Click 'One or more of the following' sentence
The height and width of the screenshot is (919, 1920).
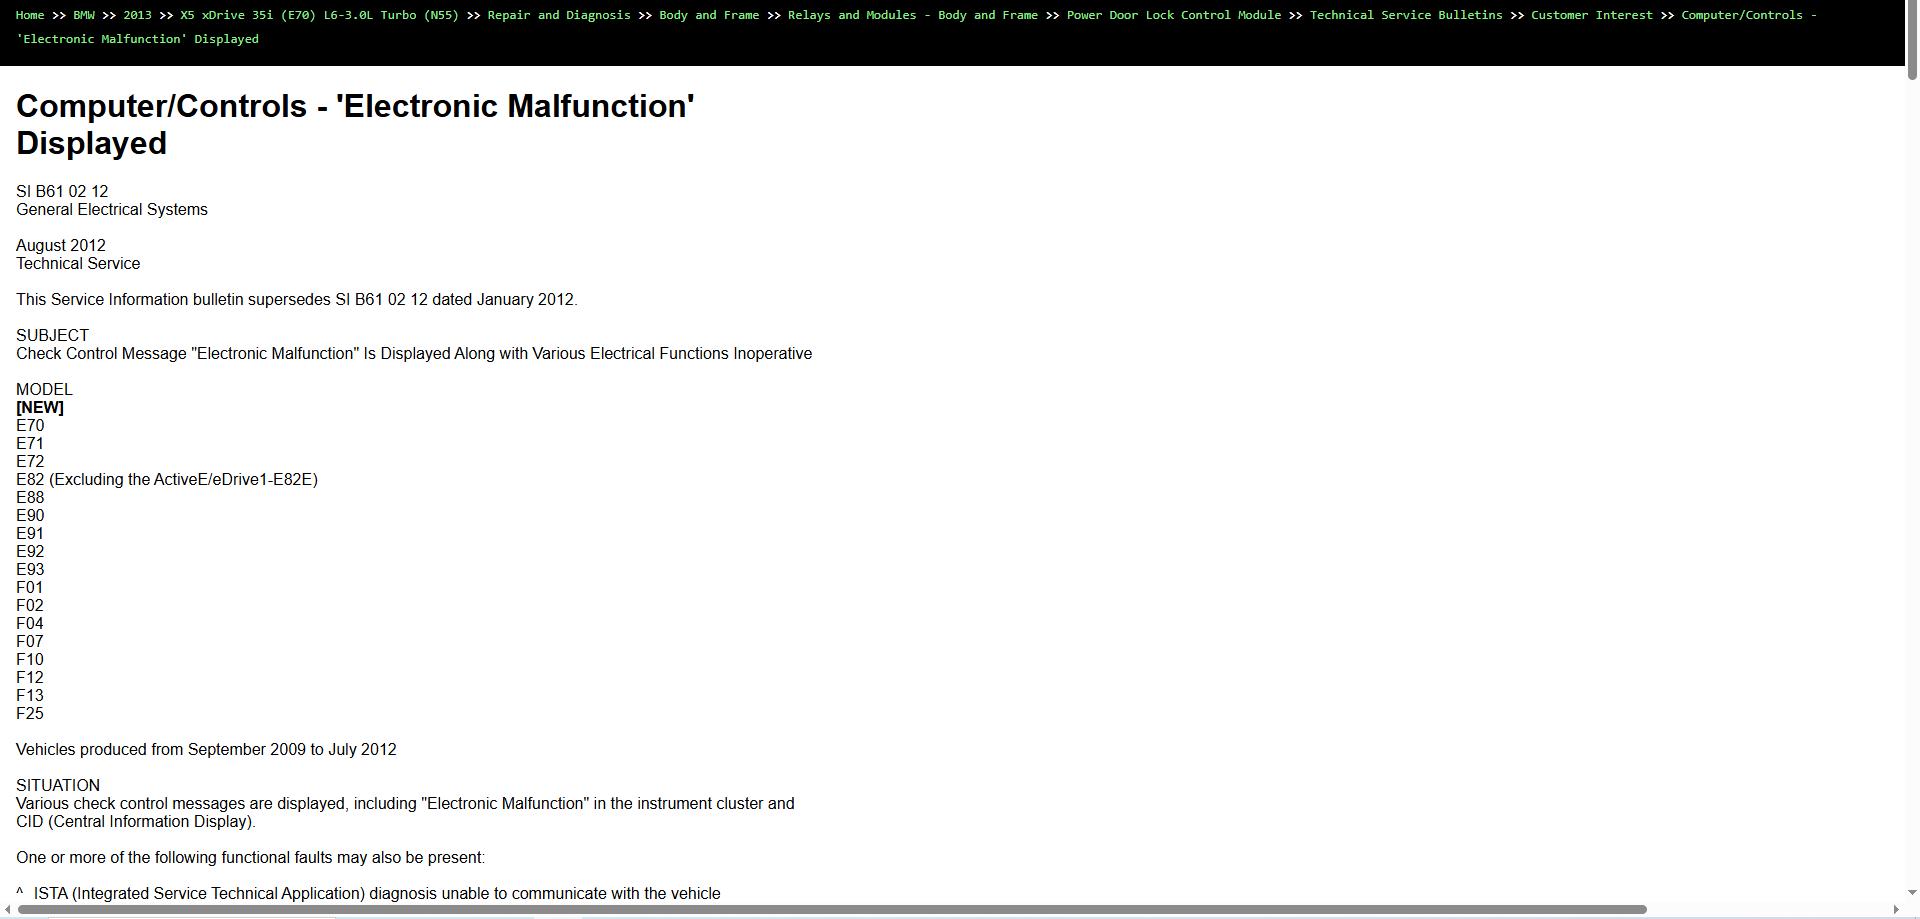[x=250, y=857]
